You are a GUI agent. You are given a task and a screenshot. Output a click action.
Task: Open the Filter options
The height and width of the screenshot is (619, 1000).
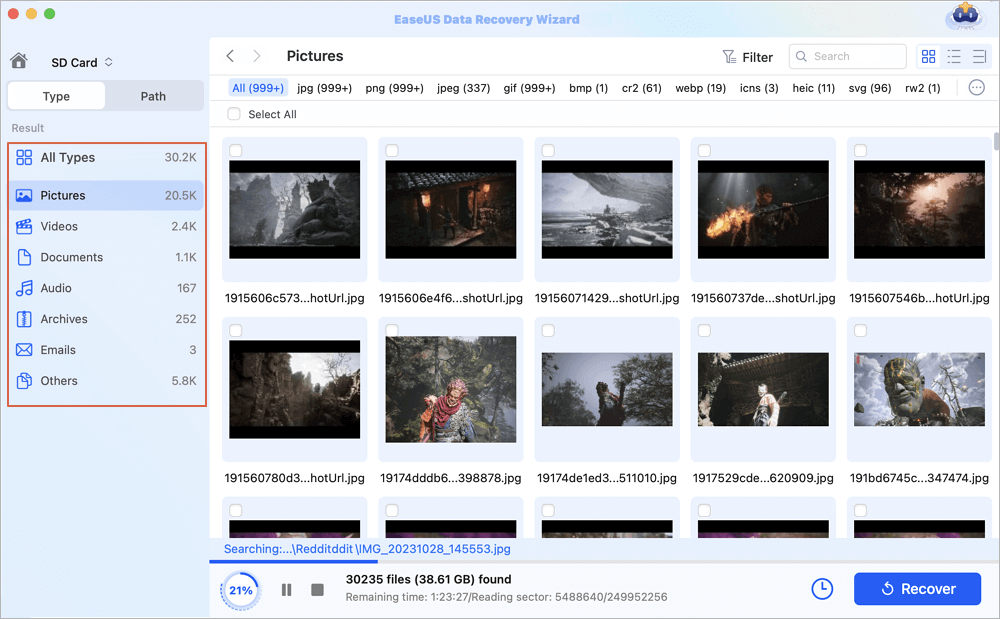click(x=747, y=57)
